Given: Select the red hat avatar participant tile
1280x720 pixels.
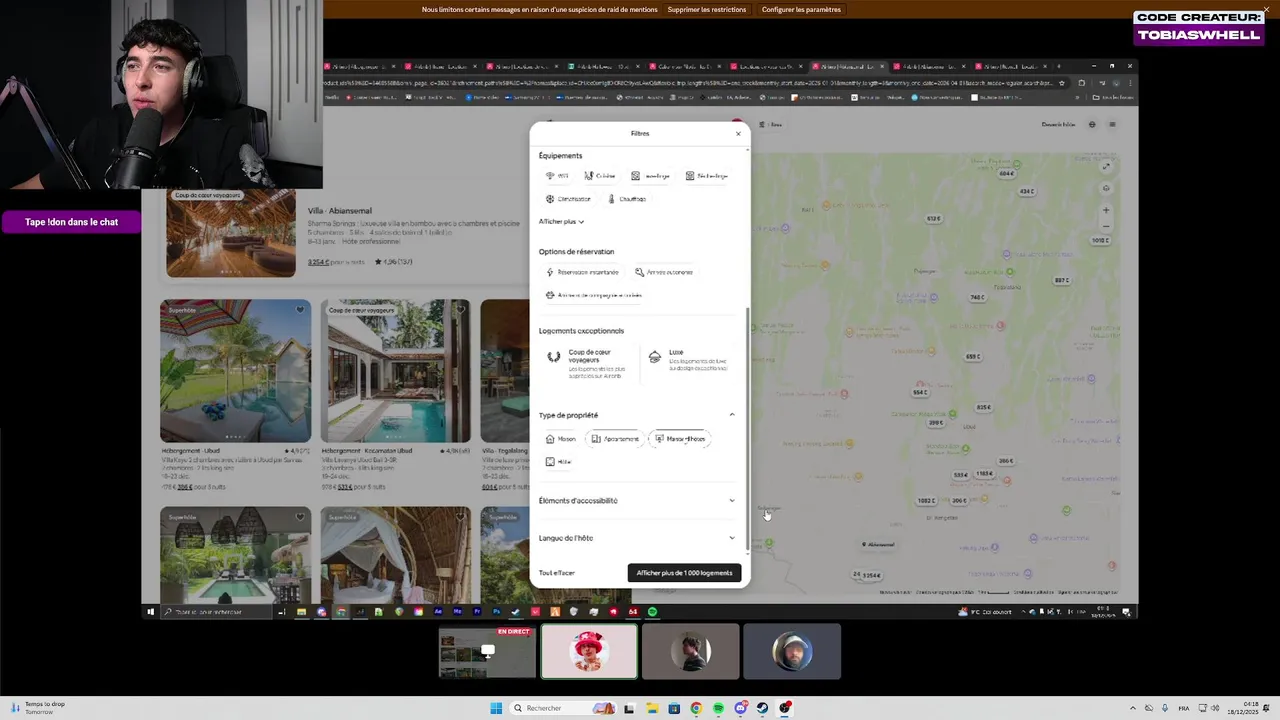Looking at the screenshot, I should (x=589, y=652).
